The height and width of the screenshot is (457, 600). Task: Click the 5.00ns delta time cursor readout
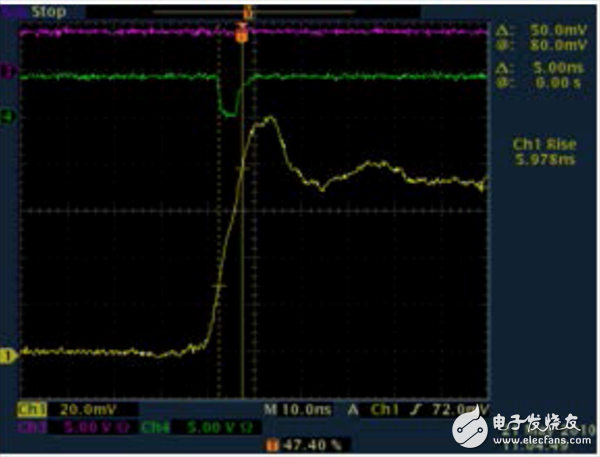point(545,69)
